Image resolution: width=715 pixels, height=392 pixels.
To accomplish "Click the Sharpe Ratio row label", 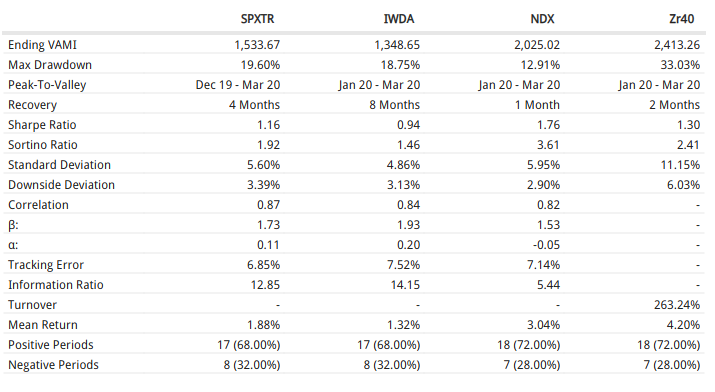I will pyautogui.click(x=42, y=125).
